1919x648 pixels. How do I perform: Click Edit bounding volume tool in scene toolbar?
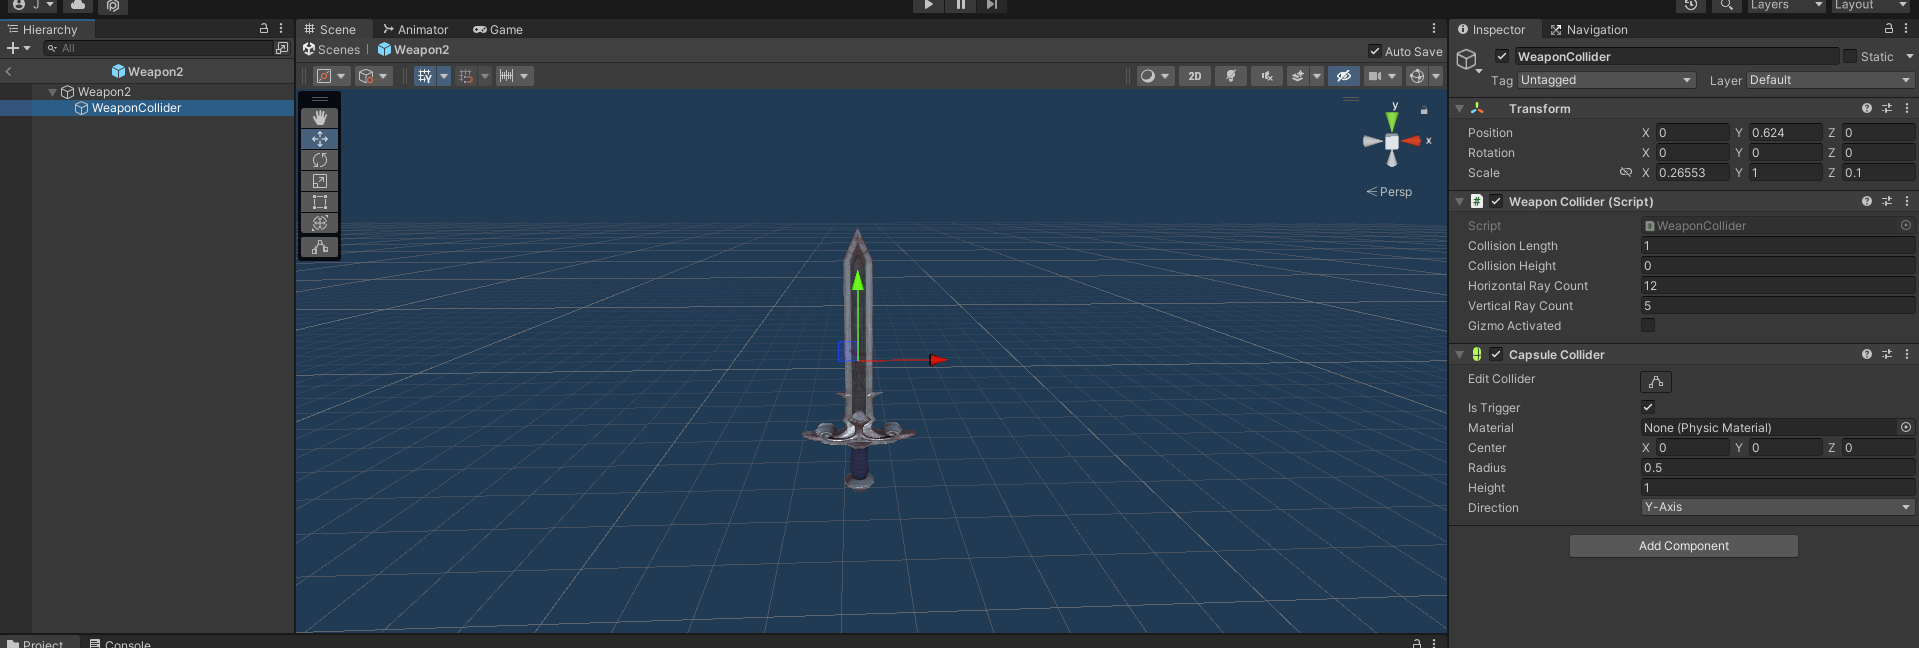pos(320,247)
